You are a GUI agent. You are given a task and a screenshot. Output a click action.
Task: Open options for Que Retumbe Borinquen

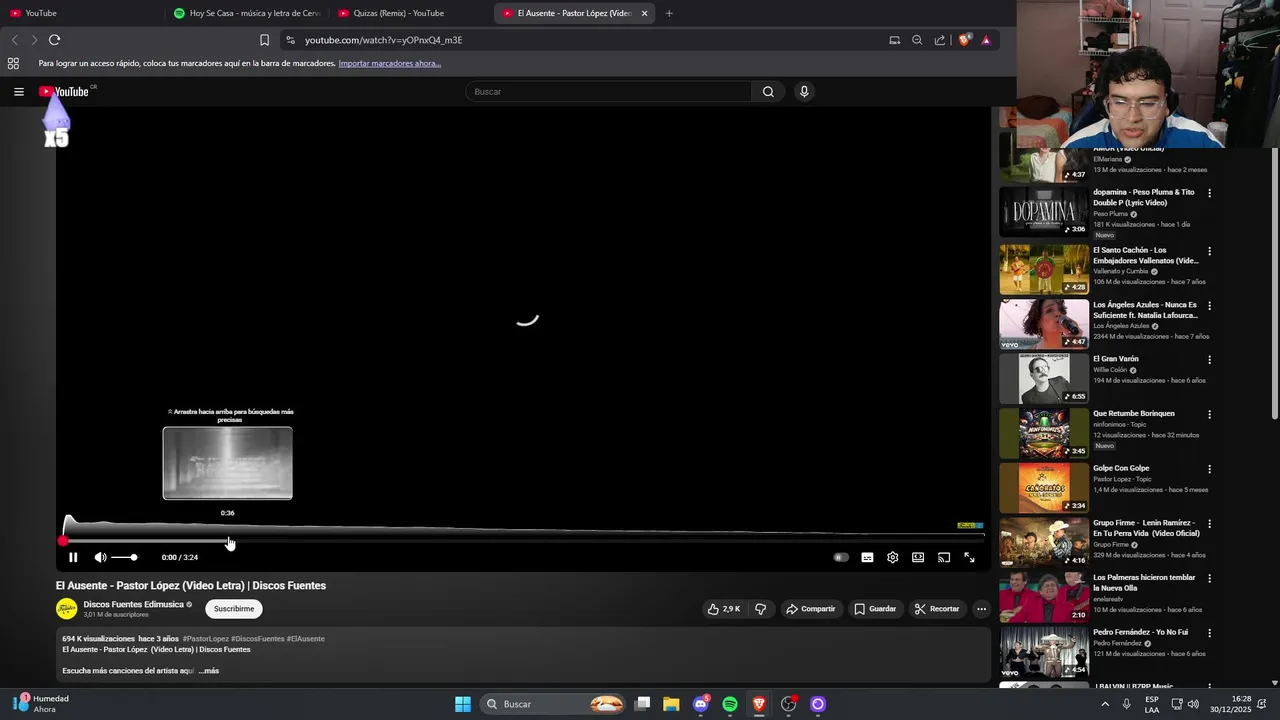coord(1209,414)
